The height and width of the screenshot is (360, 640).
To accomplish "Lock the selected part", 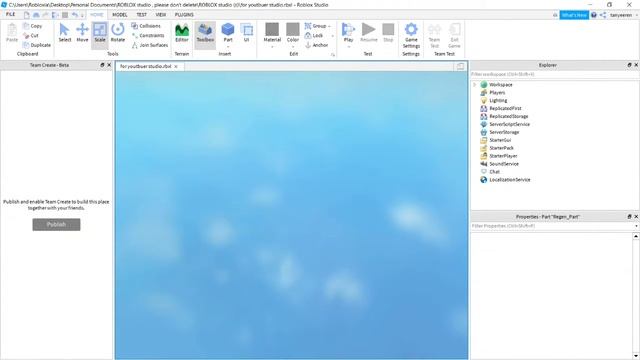I will click(x=314, y=36).
